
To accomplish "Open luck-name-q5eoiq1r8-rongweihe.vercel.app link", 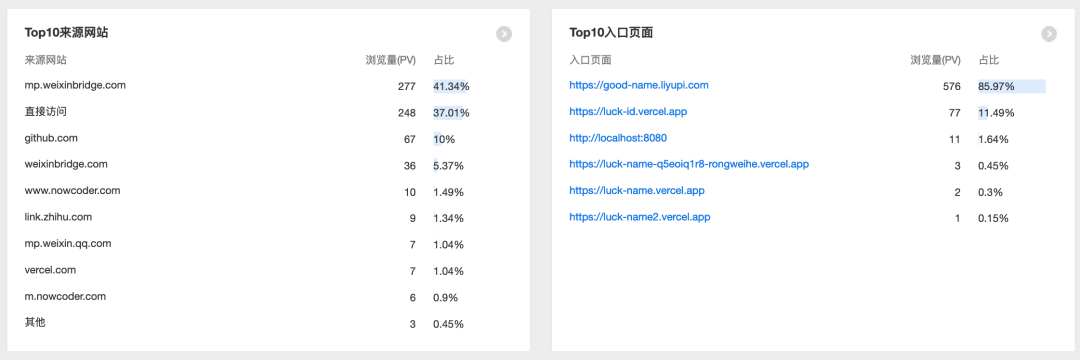I will coord(689,165).
